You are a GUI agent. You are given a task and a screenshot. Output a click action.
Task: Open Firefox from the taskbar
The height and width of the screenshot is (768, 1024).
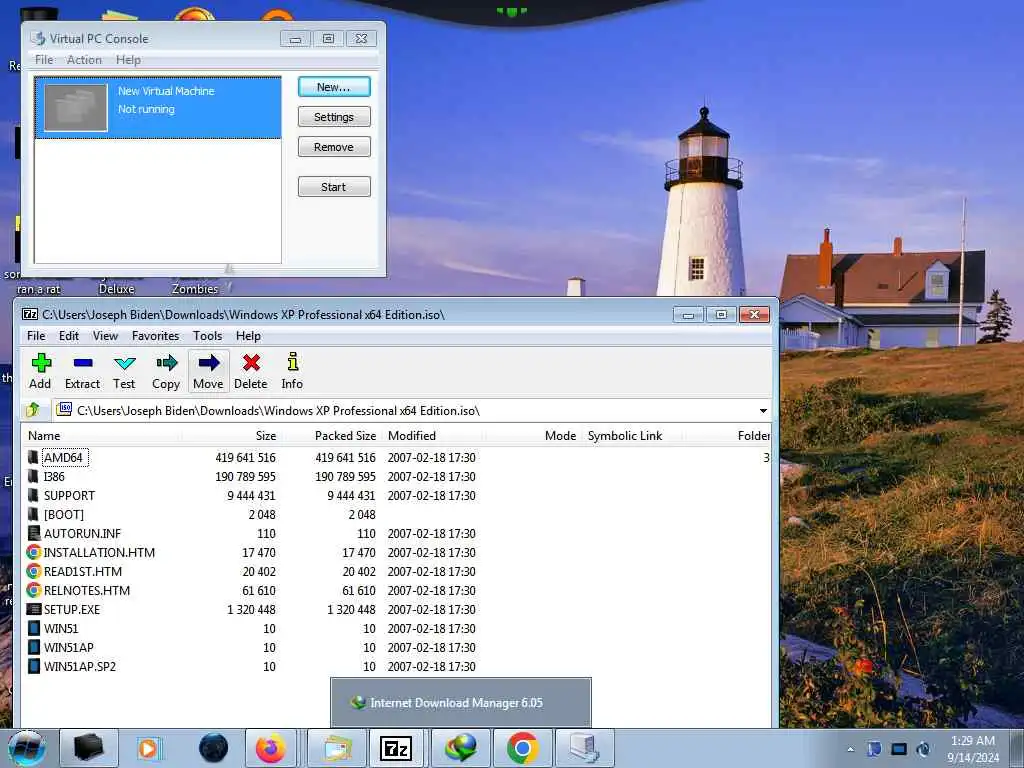[x=270, y=748]
